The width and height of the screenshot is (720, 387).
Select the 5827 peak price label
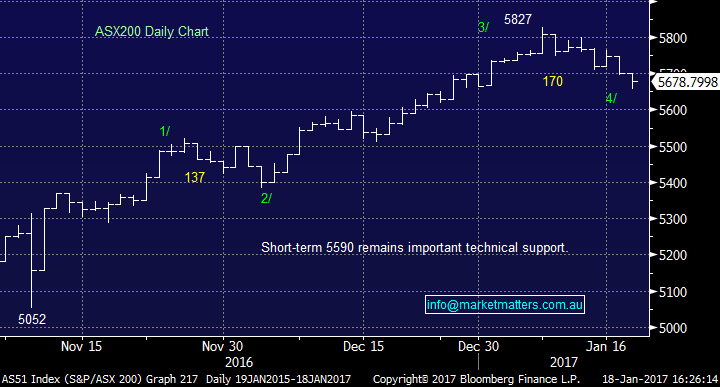point(518,19)
